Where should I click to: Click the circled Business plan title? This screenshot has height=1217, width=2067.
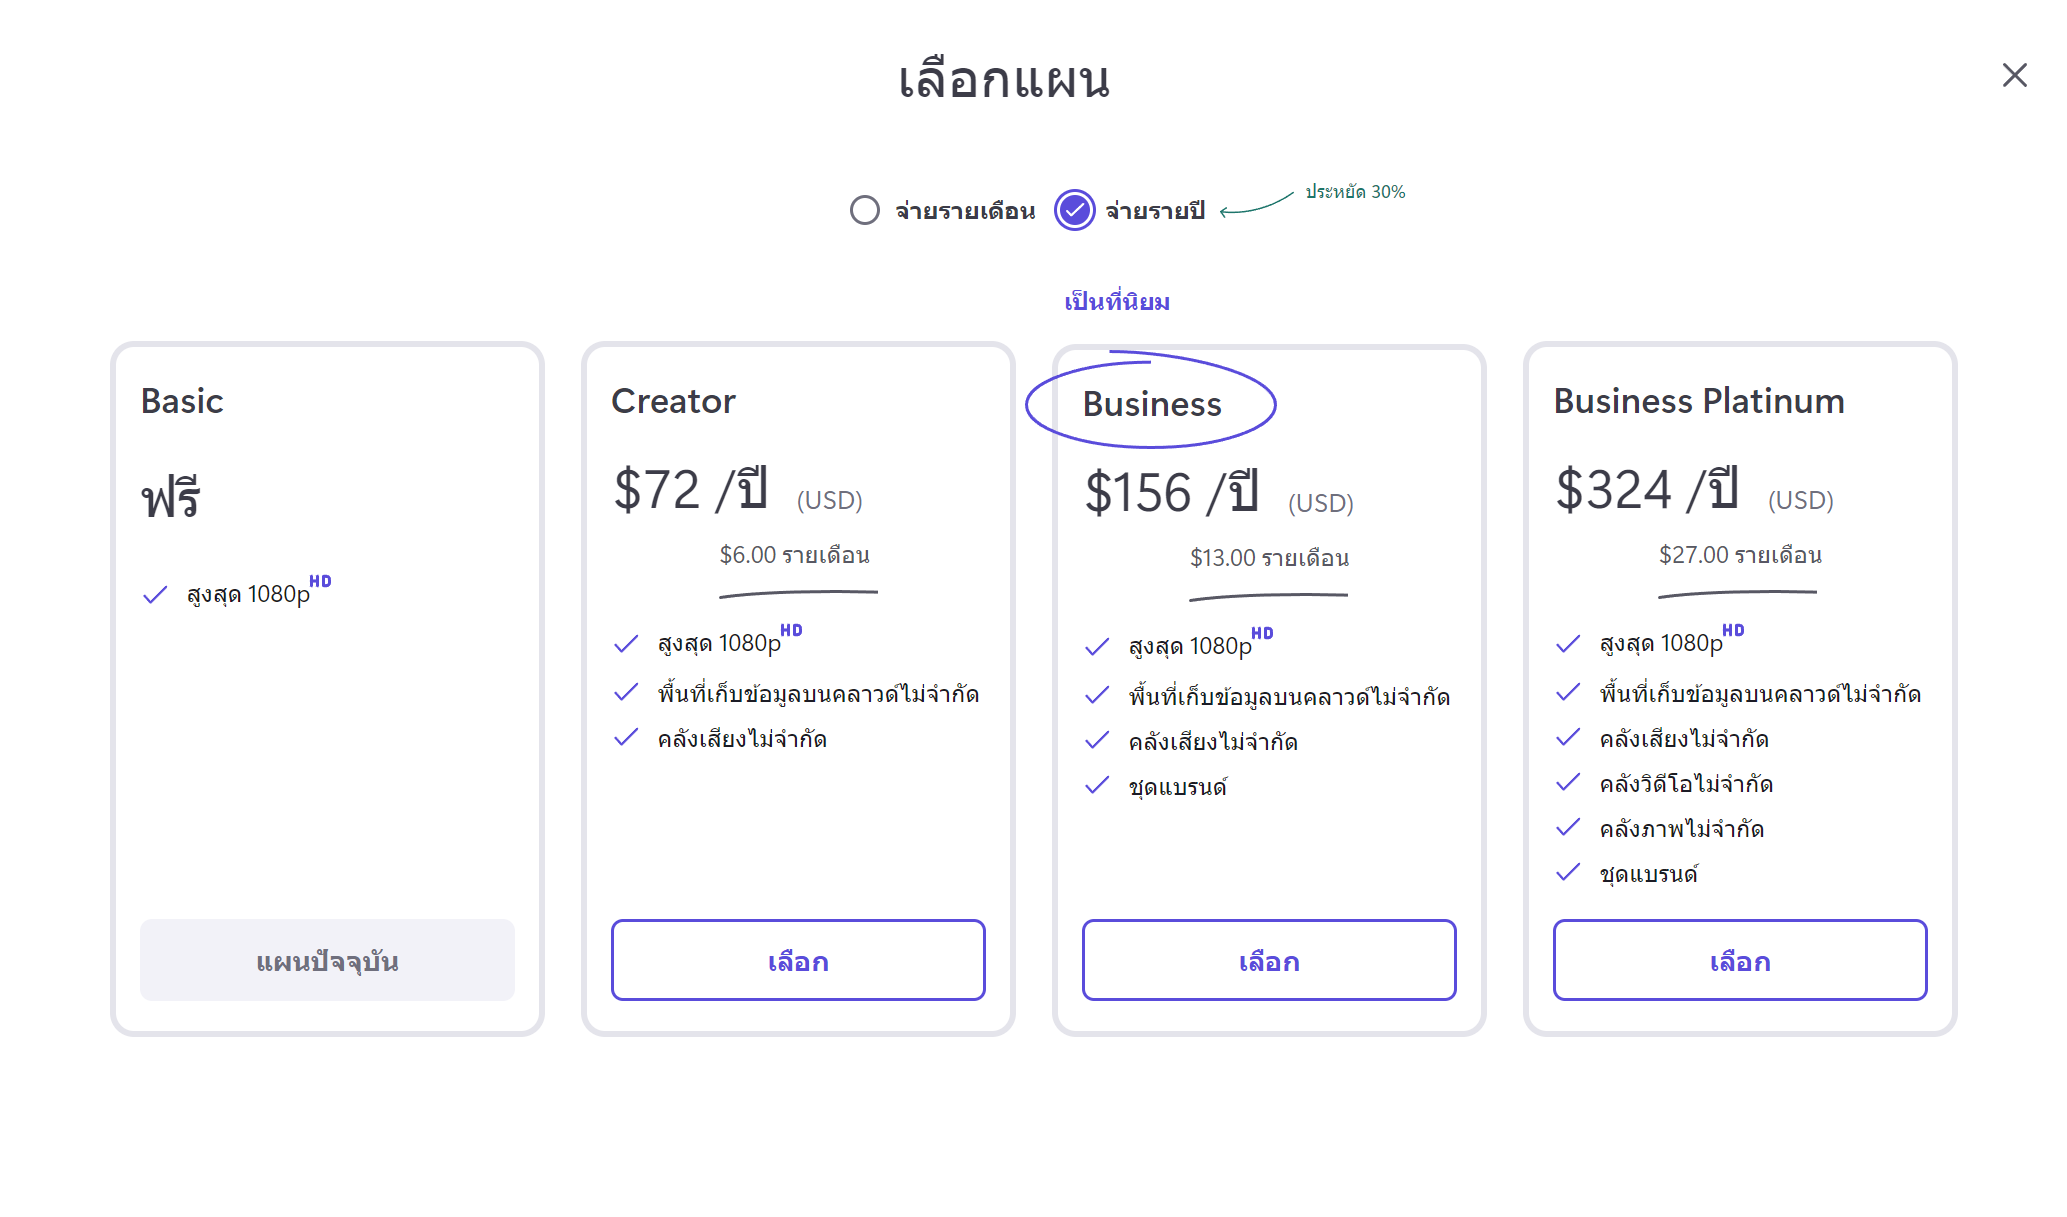1152,404
